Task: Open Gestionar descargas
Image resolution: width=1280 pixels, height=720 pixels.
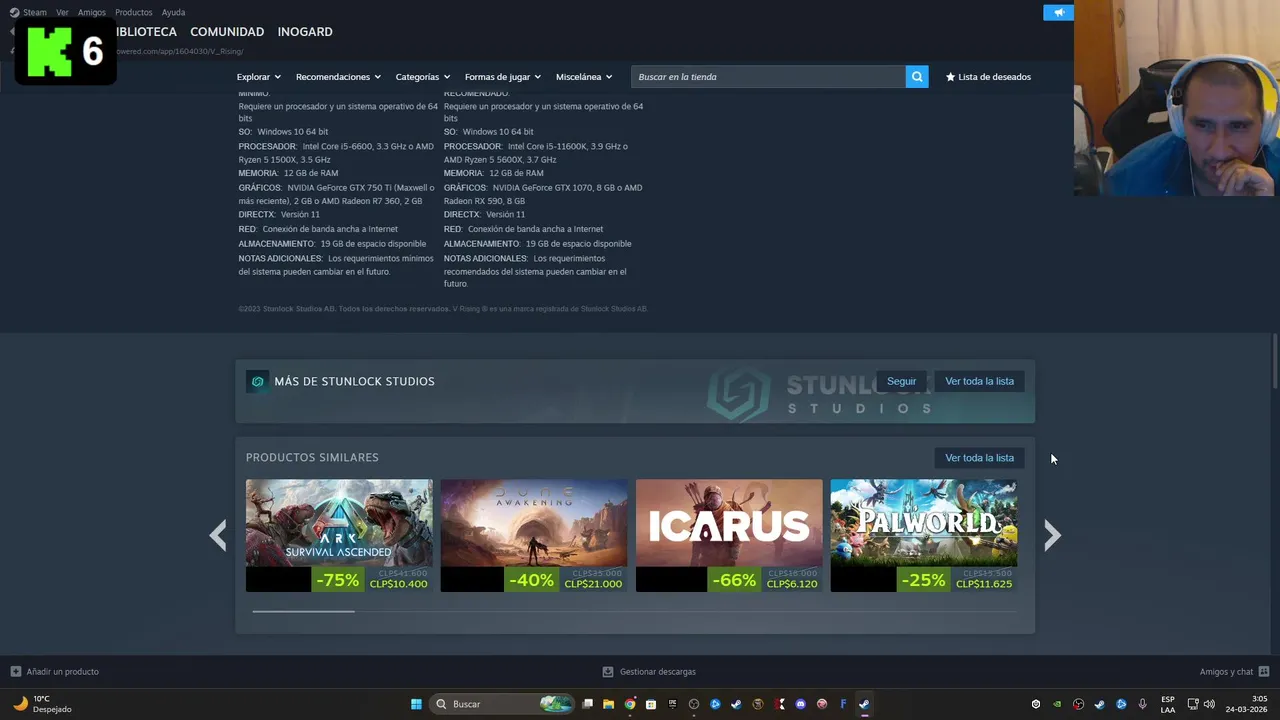Action: [x=657, y=672]
